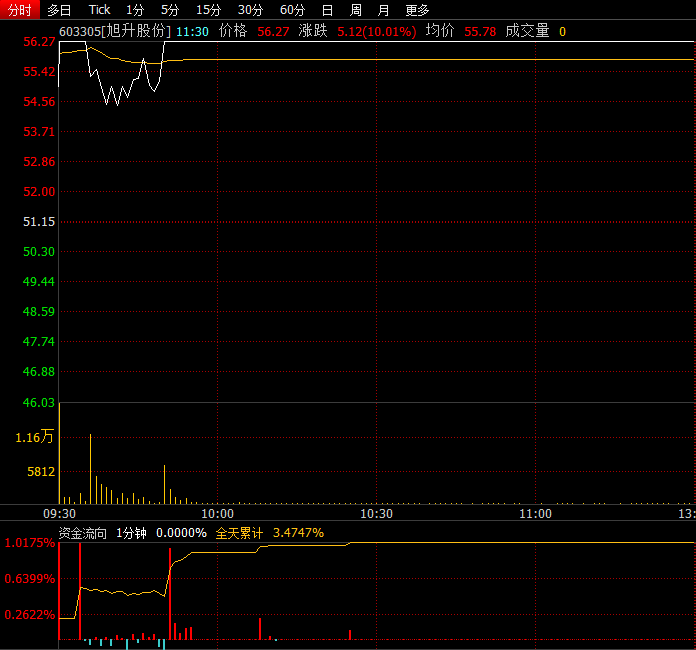Image resolution: width=696 pixels, height=650 pixels.
Task: Click the 46.03 bottom price axis label
Action: (39, 403)
